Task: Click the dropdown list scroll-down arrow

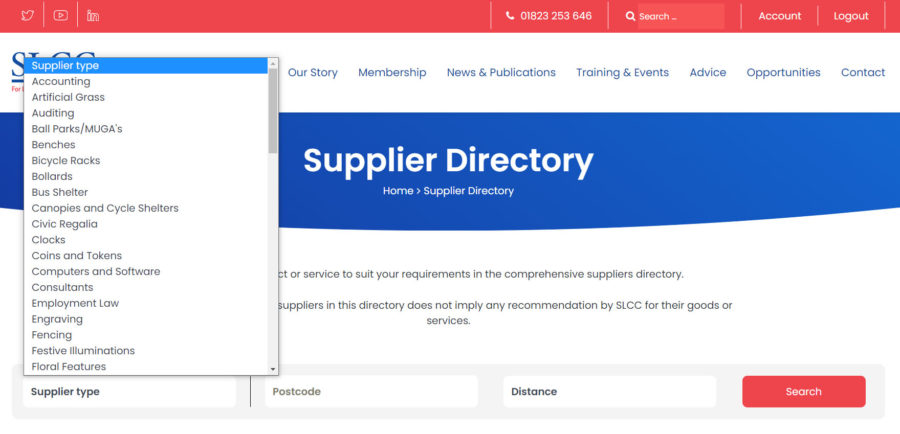Action: [273, 369]
